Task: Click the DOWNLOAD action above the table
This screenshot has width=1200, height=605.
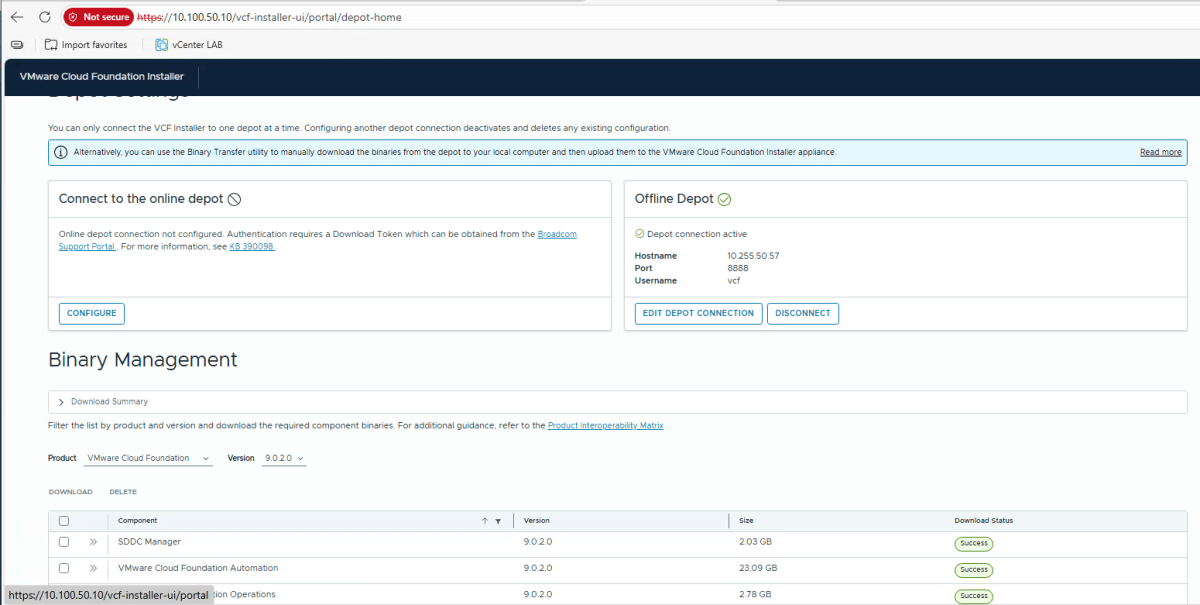Action: (70, 492)
